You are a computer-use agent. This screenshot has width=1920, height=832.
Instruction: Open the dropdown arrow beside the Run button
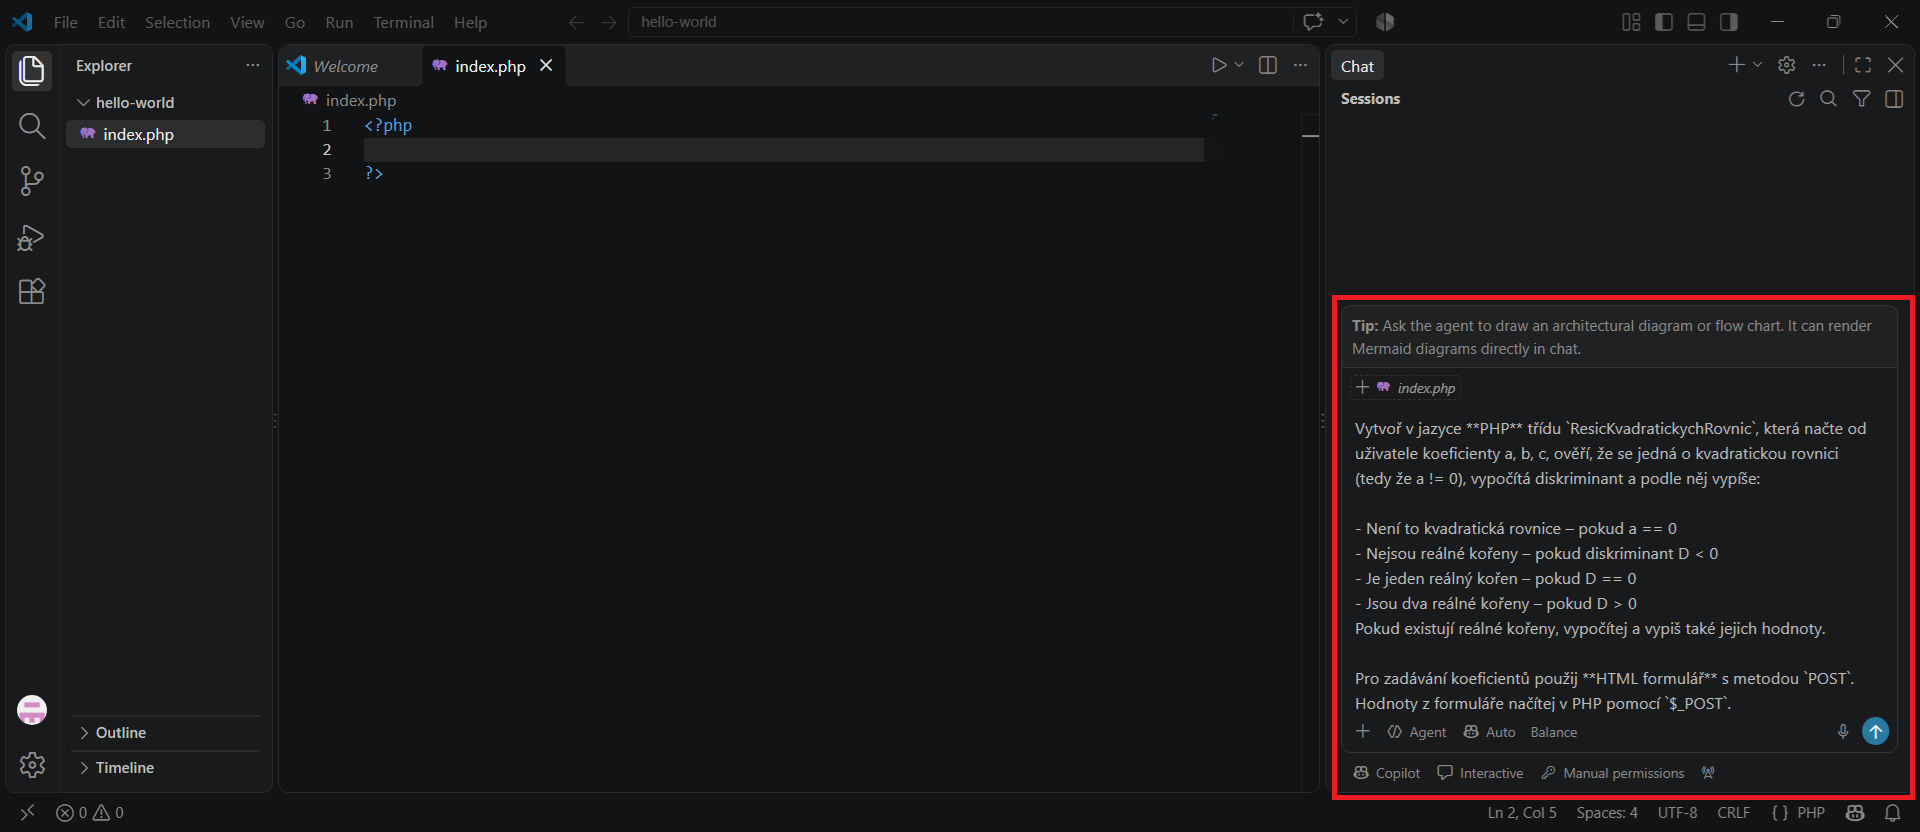coord(1240,65)
